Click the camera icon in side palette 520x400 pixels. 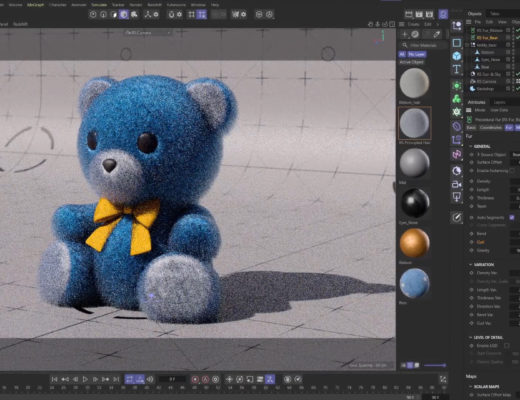(457, 184)
